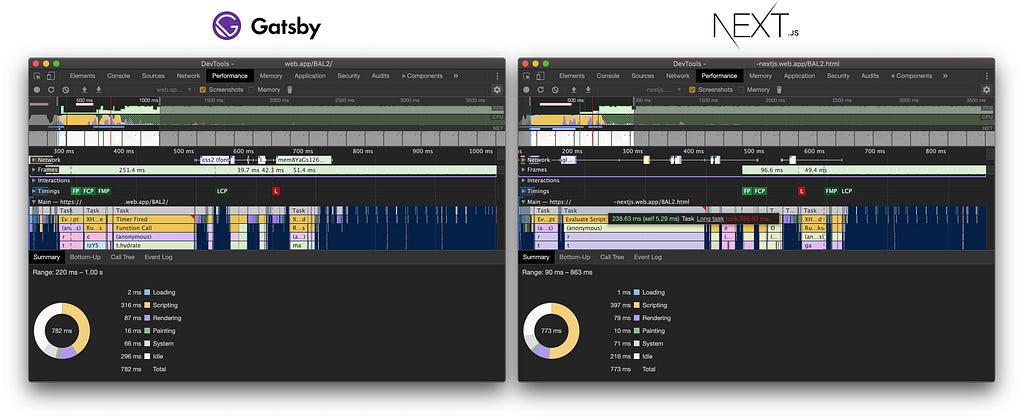Viewport: 1024px width, 420px height.
Task: Click the FMP timing marker in Next.js DevTools
Action: click(x=831, y=191)
